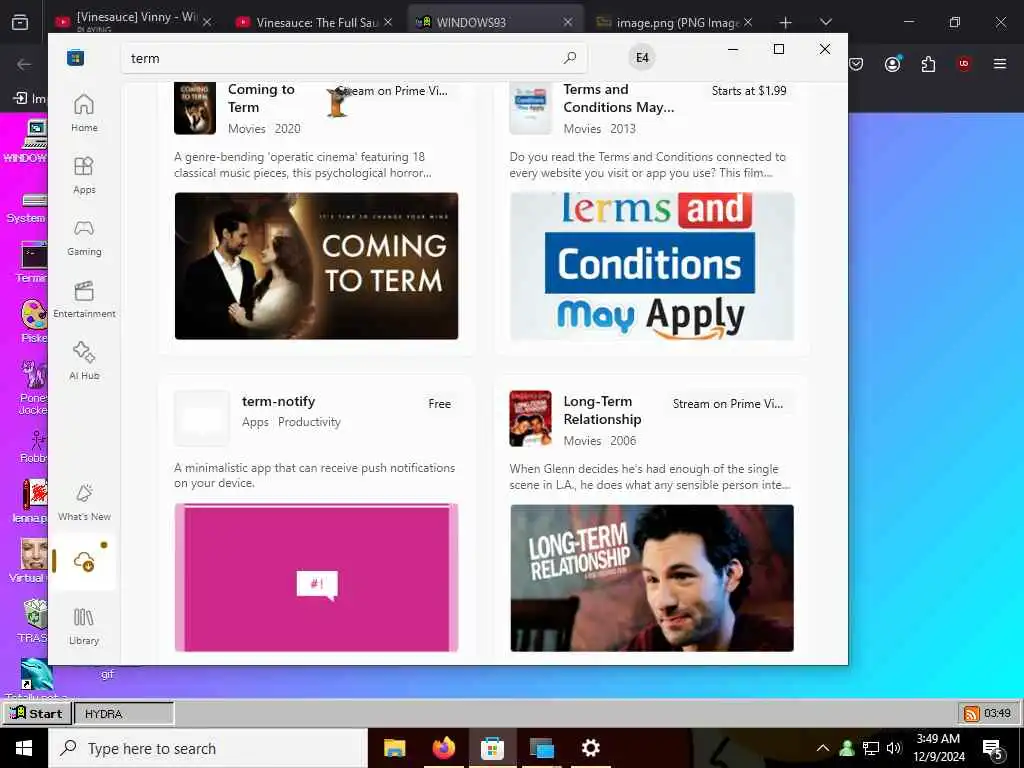Click Windows93 Start button
1024x768 pixels.
click(37, 713)
